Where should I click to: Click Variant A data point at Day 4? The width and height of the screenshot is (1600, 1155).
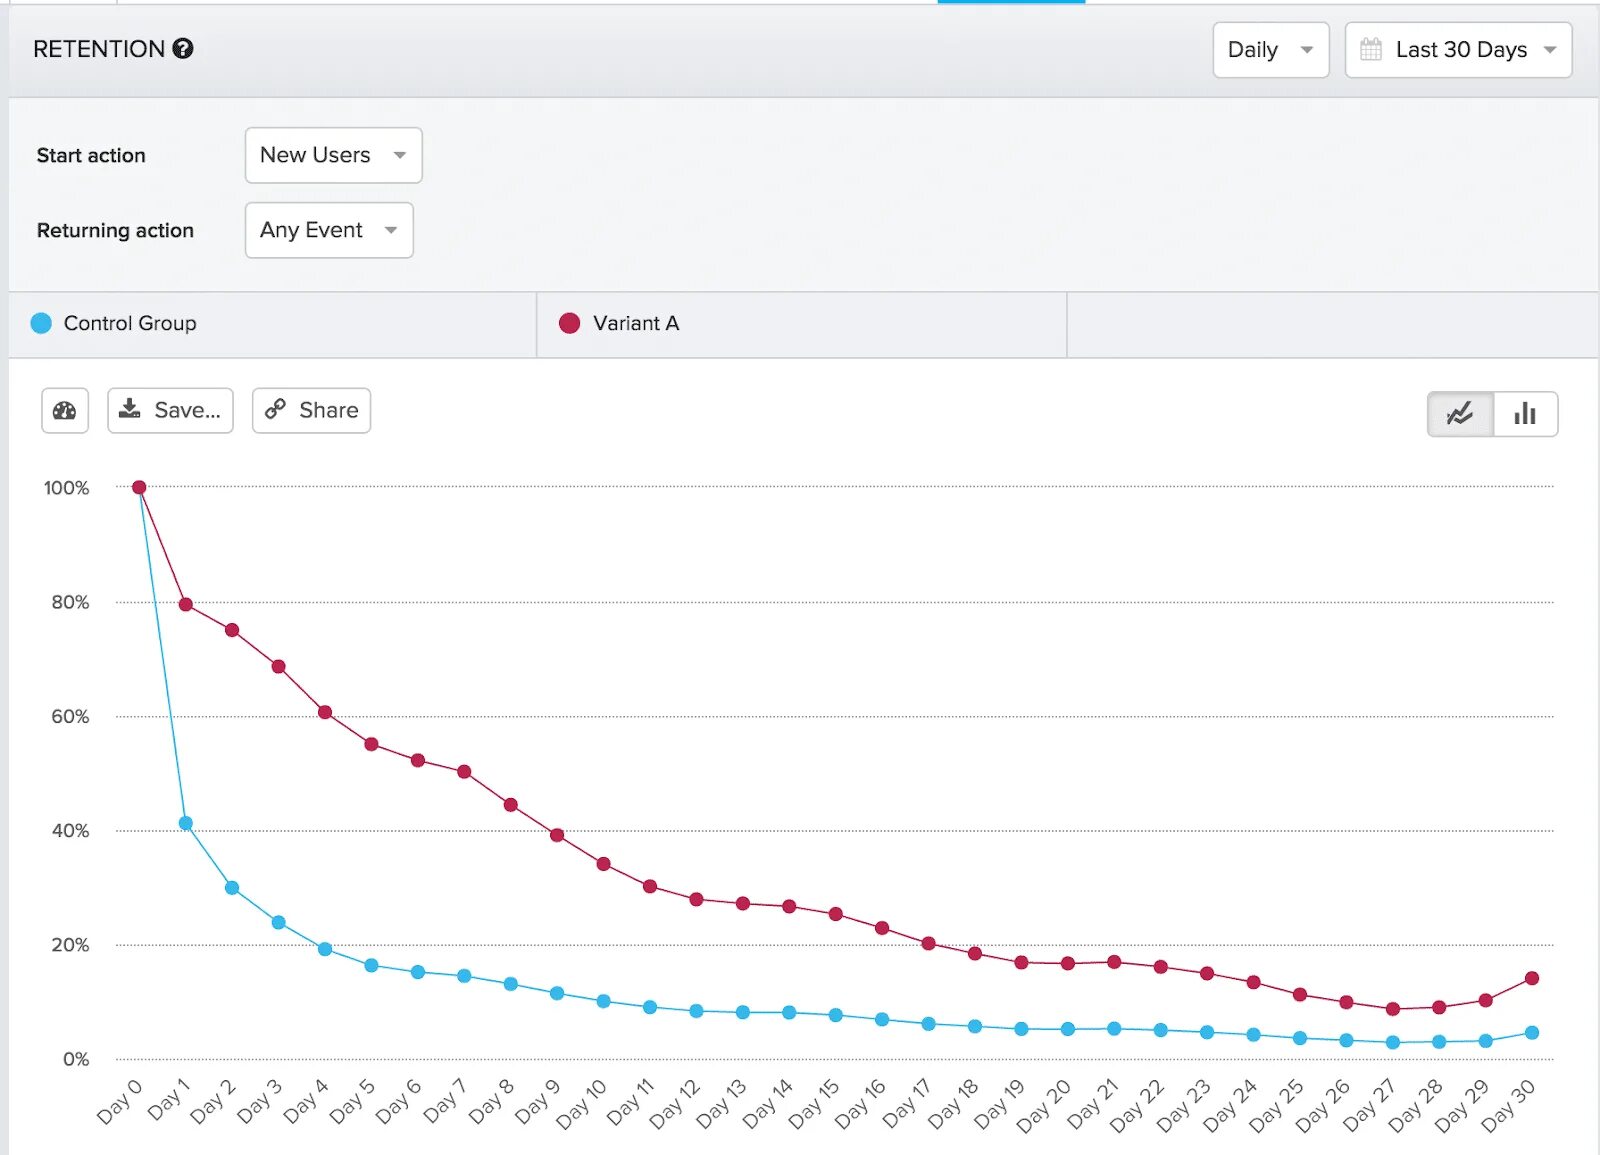(325, 712)
